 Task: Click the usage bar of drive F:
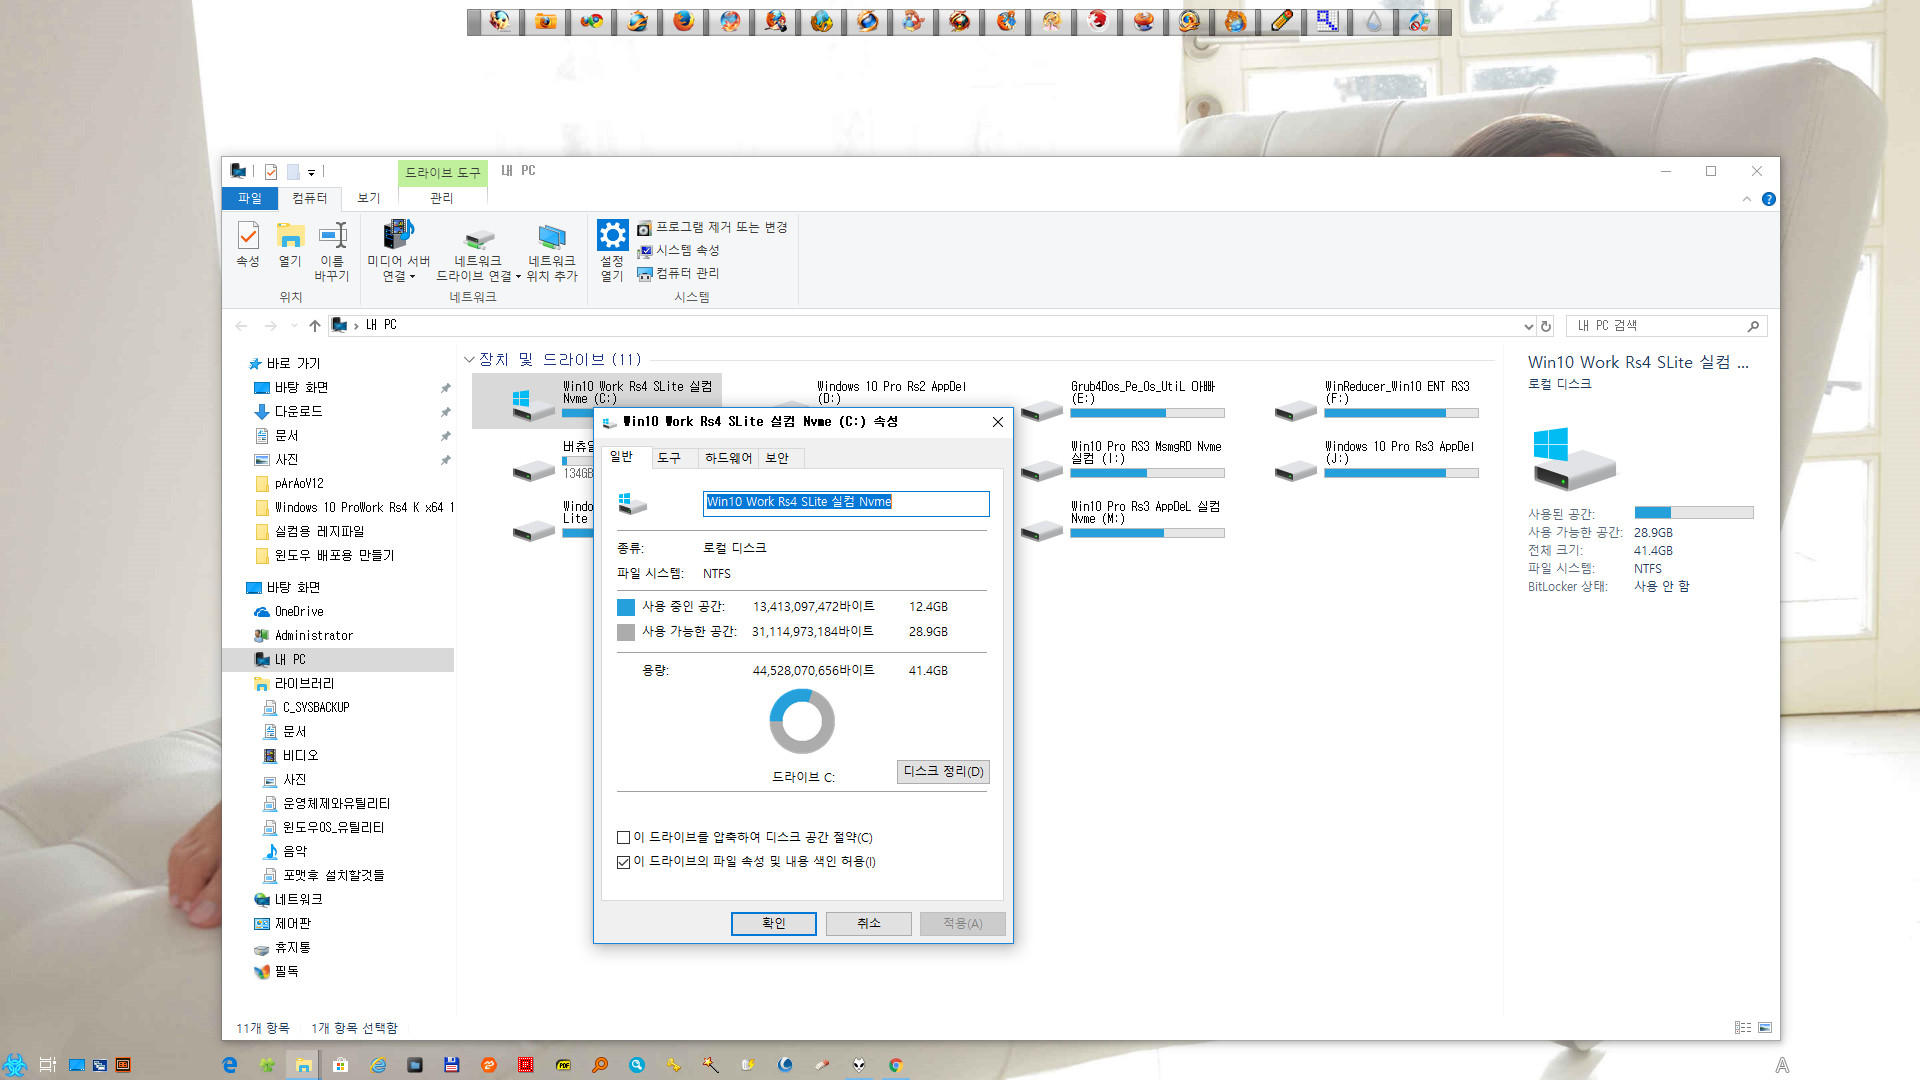(1401, 413)
